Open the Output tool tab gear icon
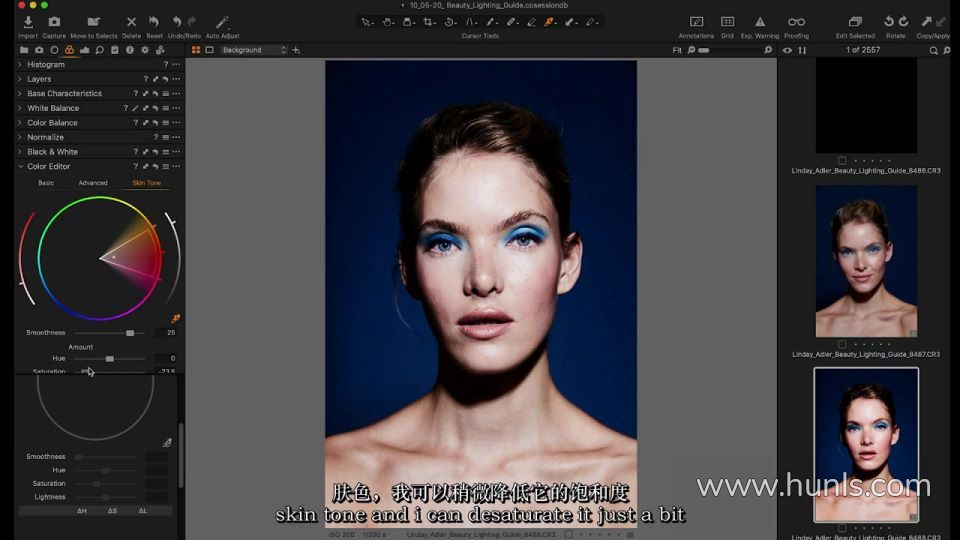Viewport: 960px width, 540px height. coord(145,50)
